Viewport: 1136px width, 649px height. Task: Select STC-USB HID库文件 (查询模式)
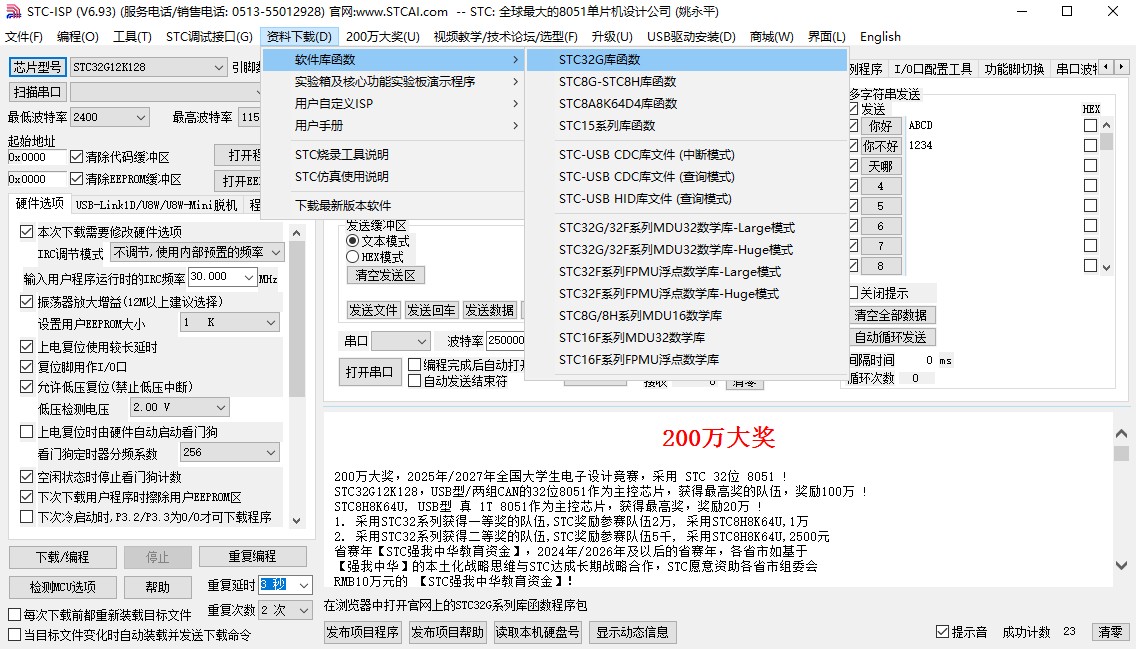point(687,198)
